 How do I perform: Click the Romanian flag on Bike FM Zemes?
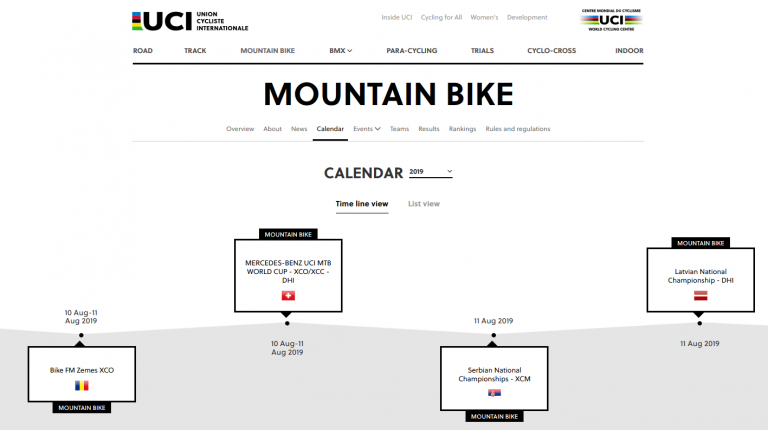[82, 386]
